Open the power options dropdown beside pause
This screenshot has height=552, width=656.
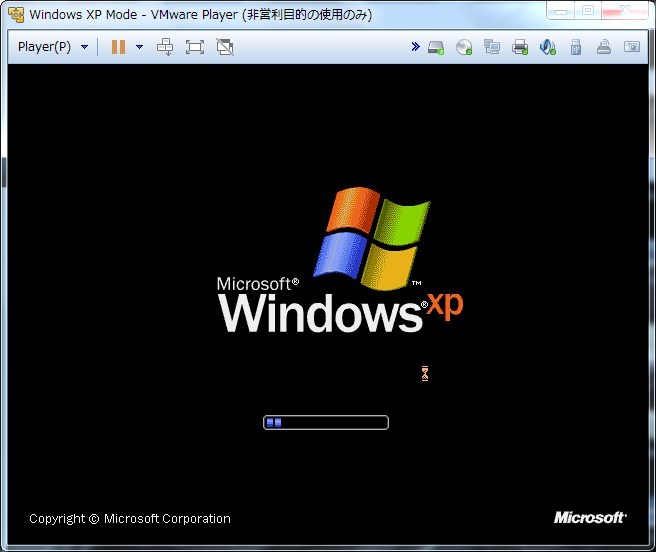[x=140, y=47]
